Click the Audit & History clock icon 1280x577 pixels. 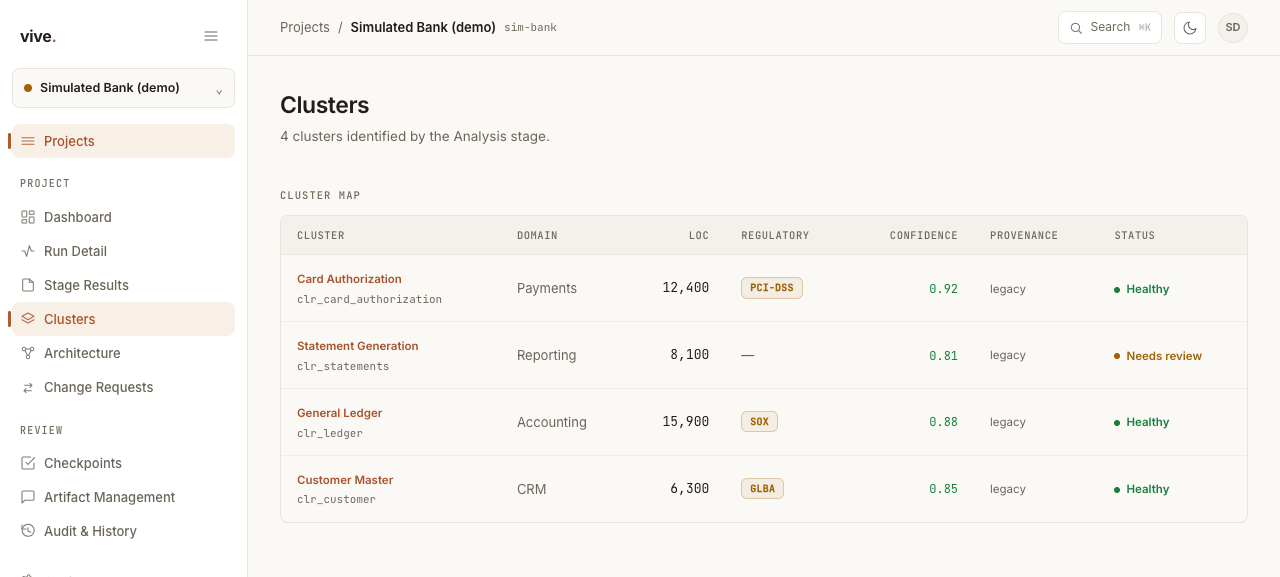click(x=28, y=531)
